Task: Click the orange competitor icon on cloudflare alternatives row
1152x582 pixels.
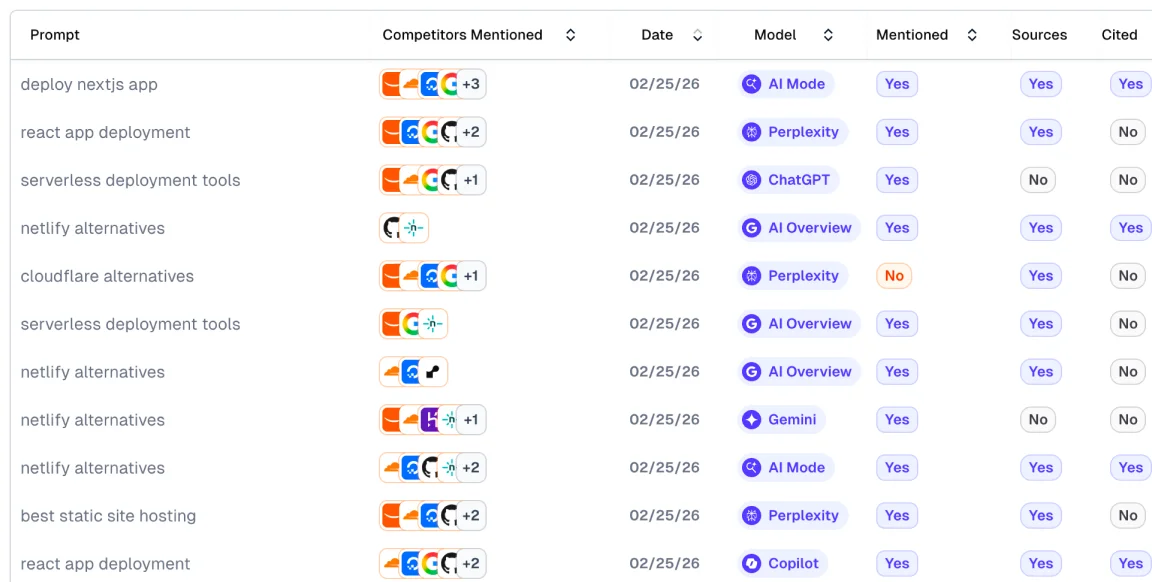Action: 390,276
